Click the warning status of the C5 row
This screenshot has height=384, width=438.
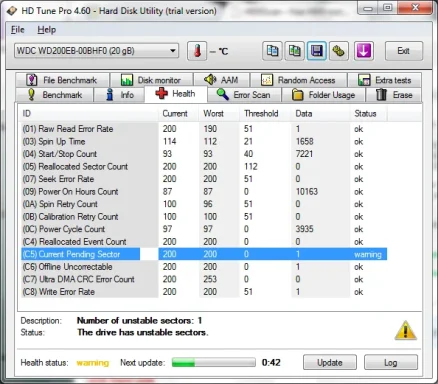coord(368,254)
